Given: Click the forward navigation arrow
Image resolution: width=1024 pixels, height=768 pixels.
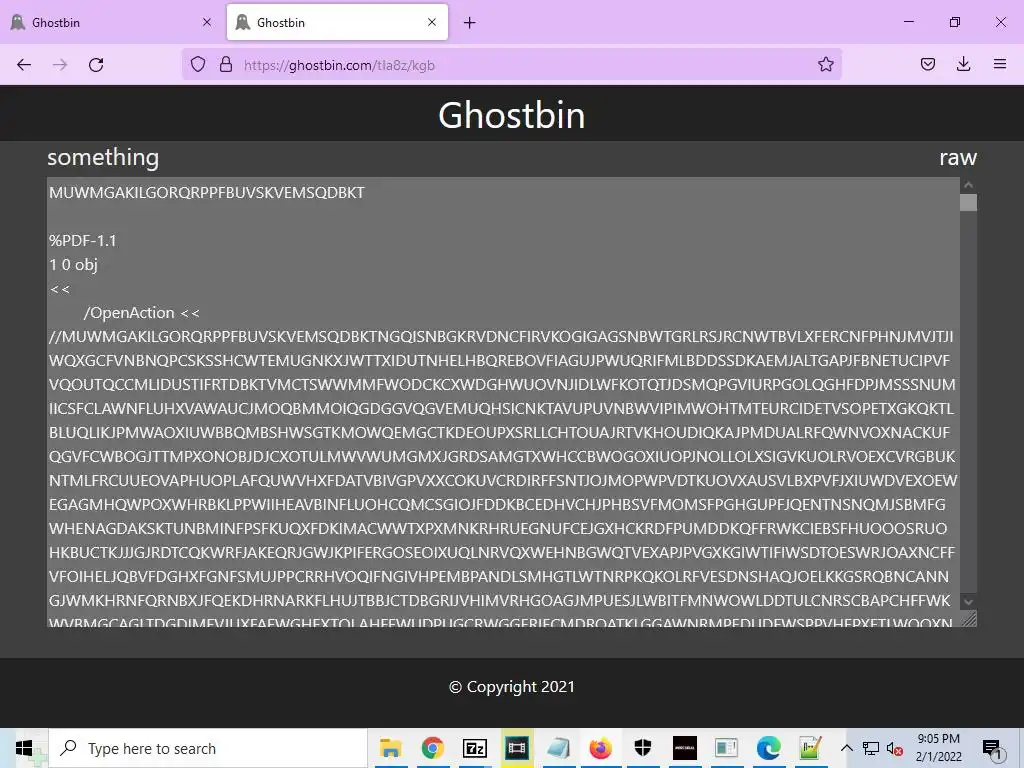Looking at the screenshot, I should tap(60, 65).
